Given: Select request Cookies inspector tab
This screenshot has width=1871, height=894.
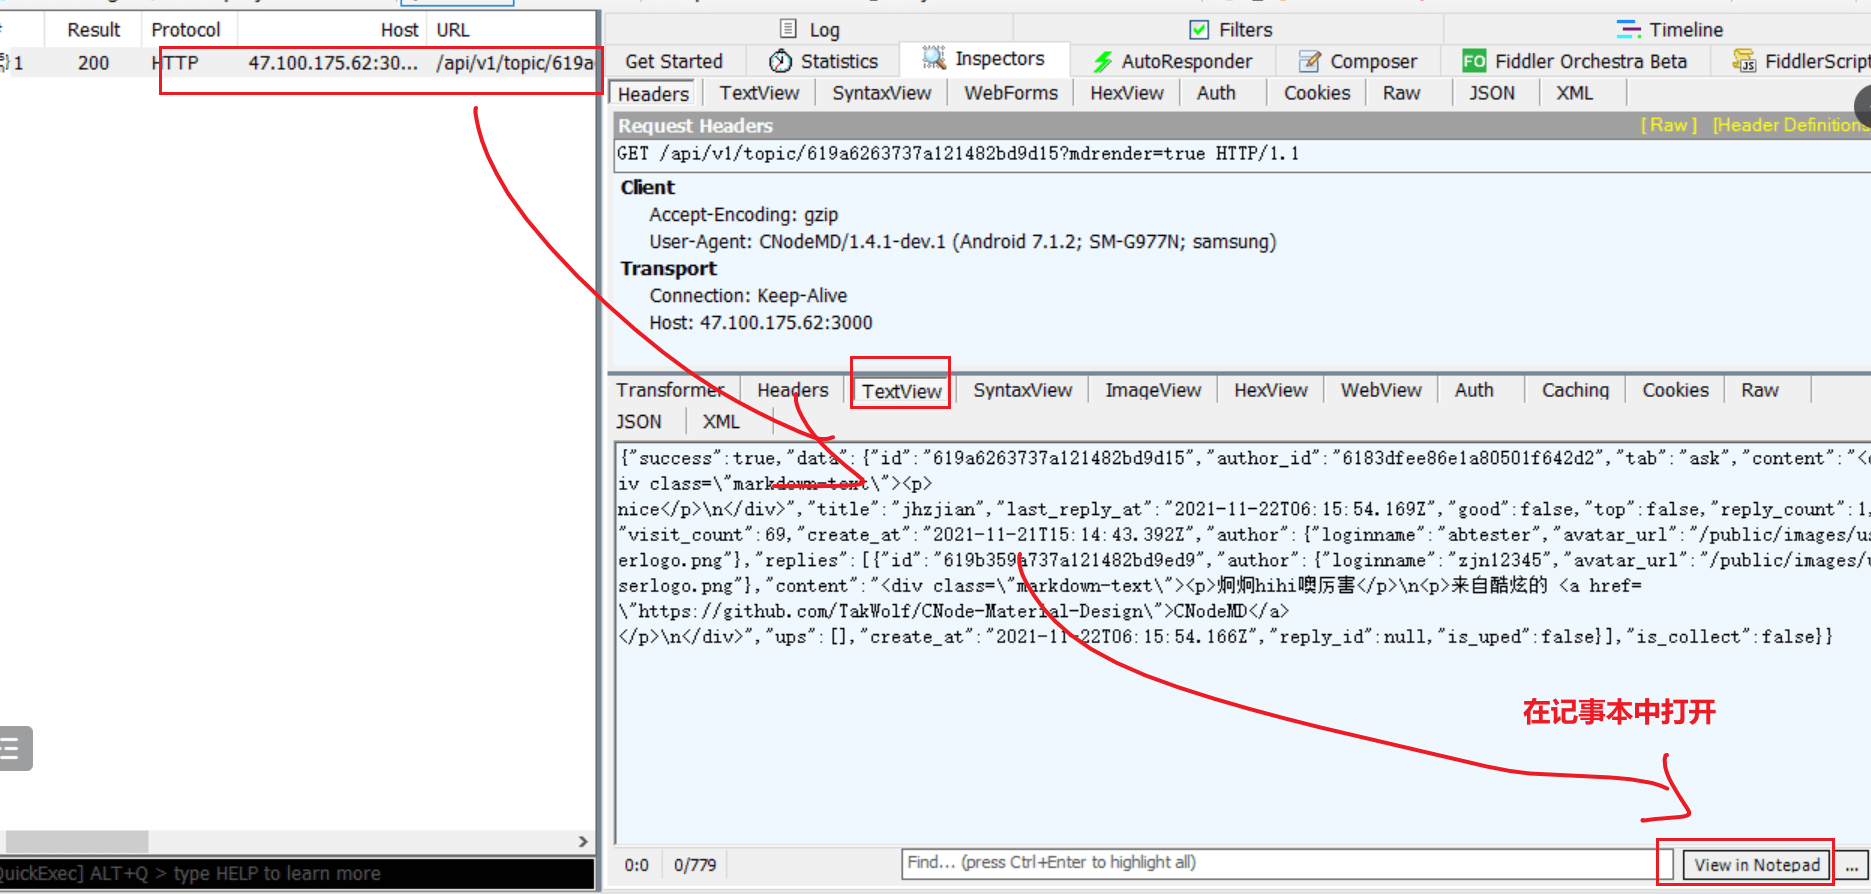Looking at the screenshot, I should 1316,93.
